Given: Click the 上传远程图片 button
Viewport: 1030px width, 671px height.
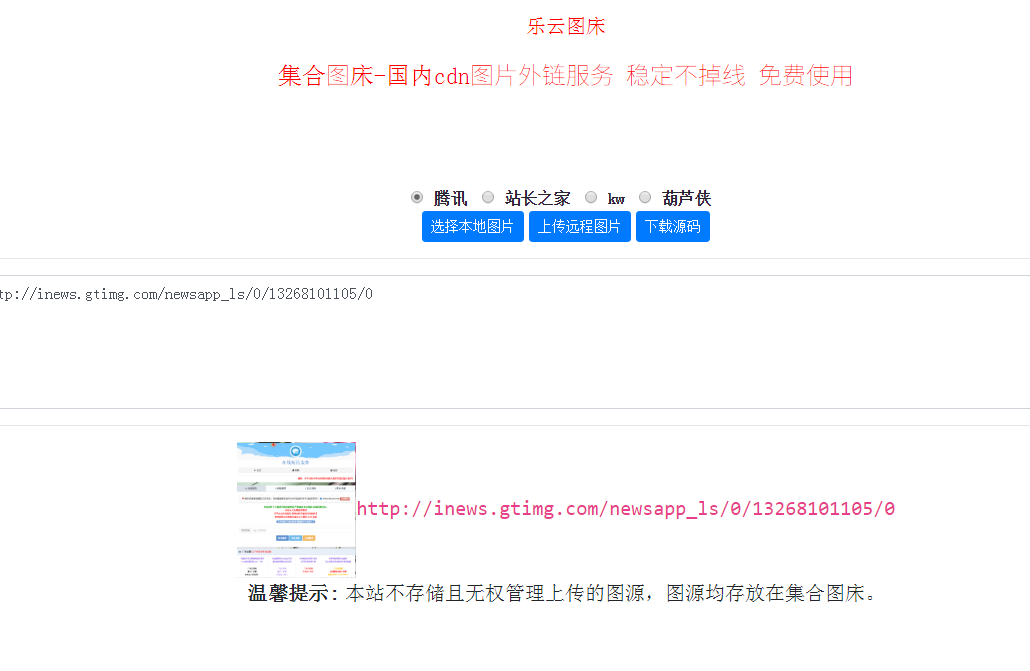Looking at the screenshot, I should tap(579, 227).
